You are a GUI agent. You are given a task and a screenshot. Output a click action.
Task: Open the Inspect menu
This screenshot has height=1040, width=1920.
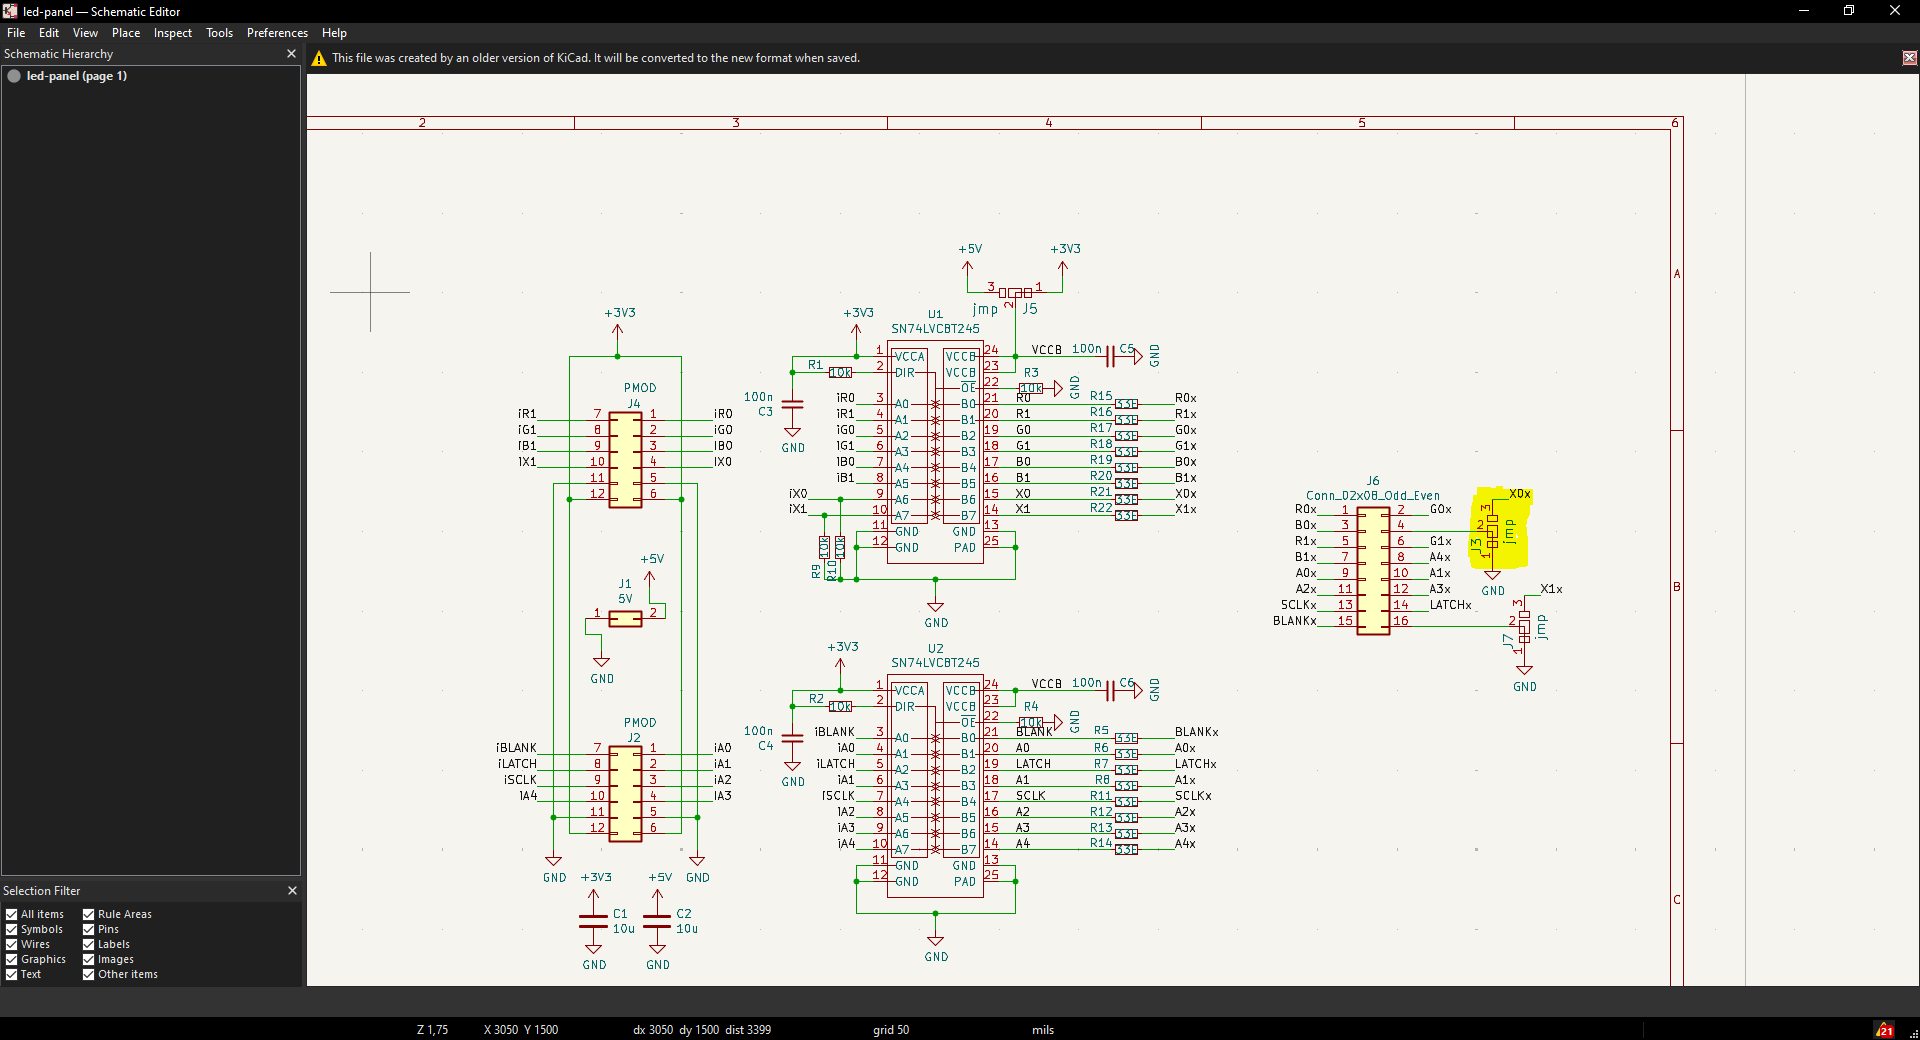tap(172, 33)
